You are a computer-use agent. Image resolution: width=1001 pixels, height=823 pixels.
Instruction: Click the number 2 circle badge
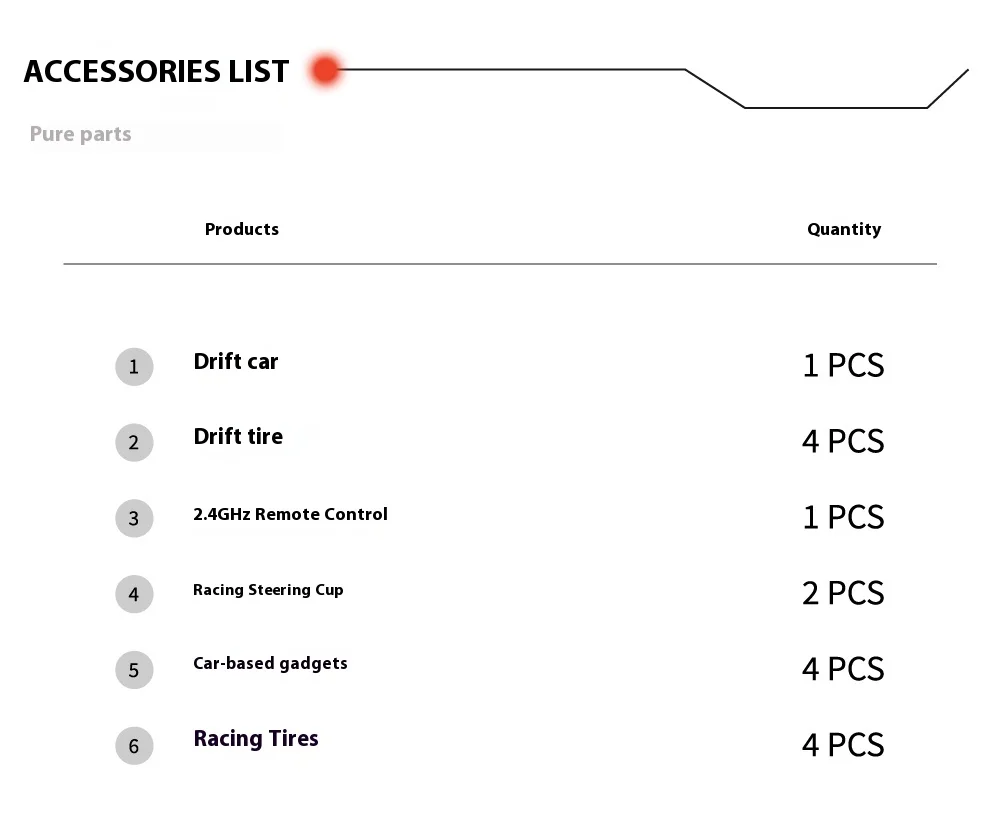134,443
